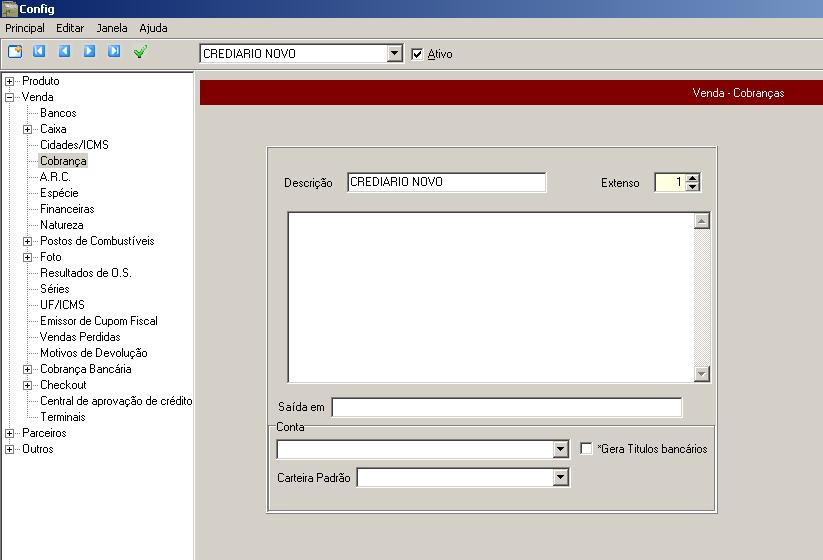Select the Cobrança Bancária tree label
The image size is (823, 560).
click(x=86, y=369)
